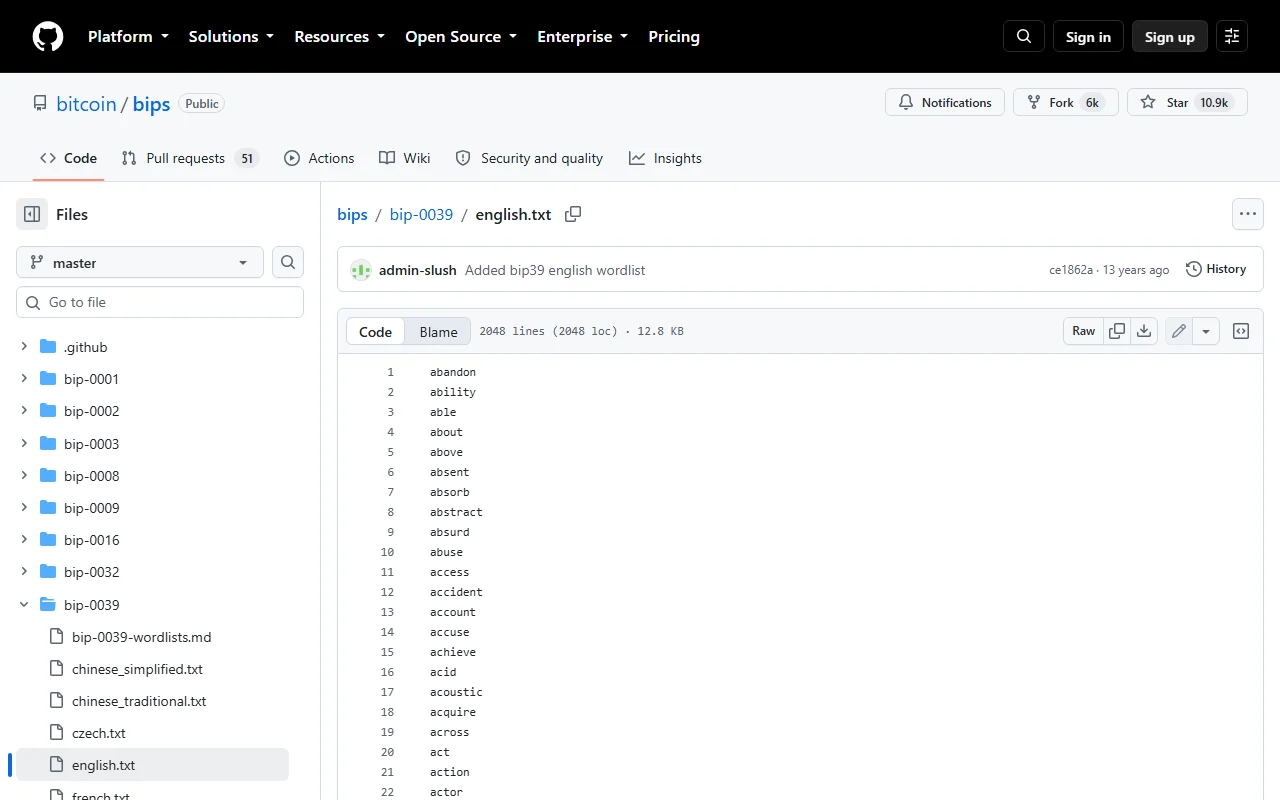The image size is (1280, 800).
Task: Click the bell icon in Notifications
Action: click(906, 102)
